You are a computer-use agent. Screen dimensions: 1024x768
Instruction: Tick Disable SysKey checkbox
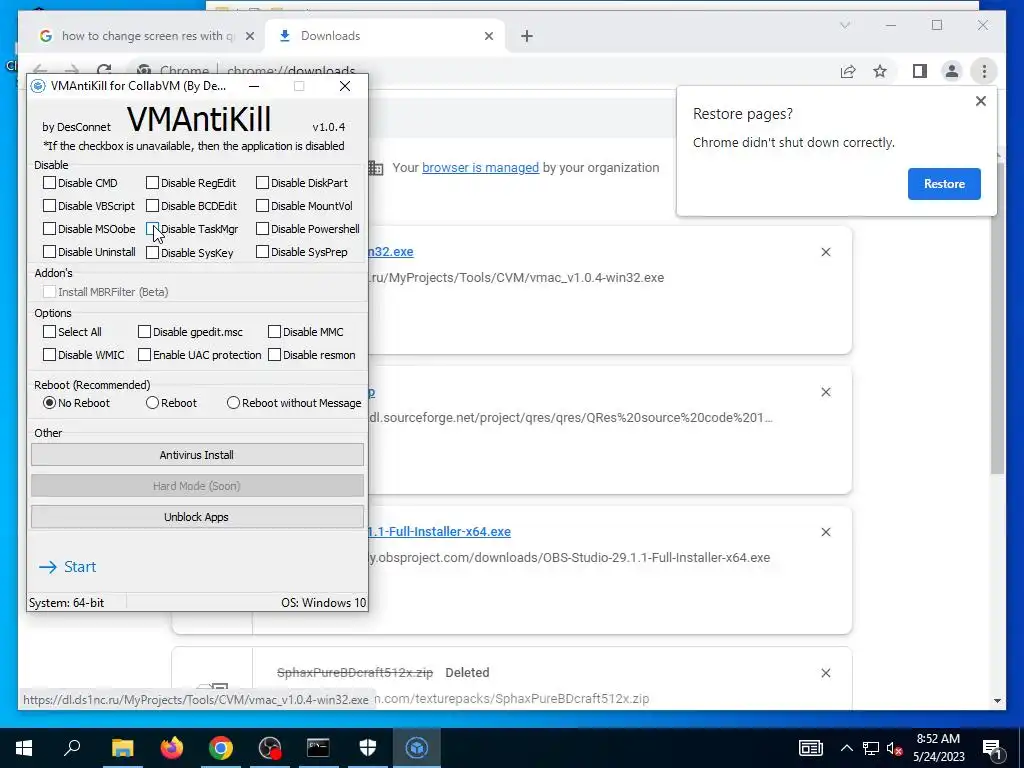[152, 253]
